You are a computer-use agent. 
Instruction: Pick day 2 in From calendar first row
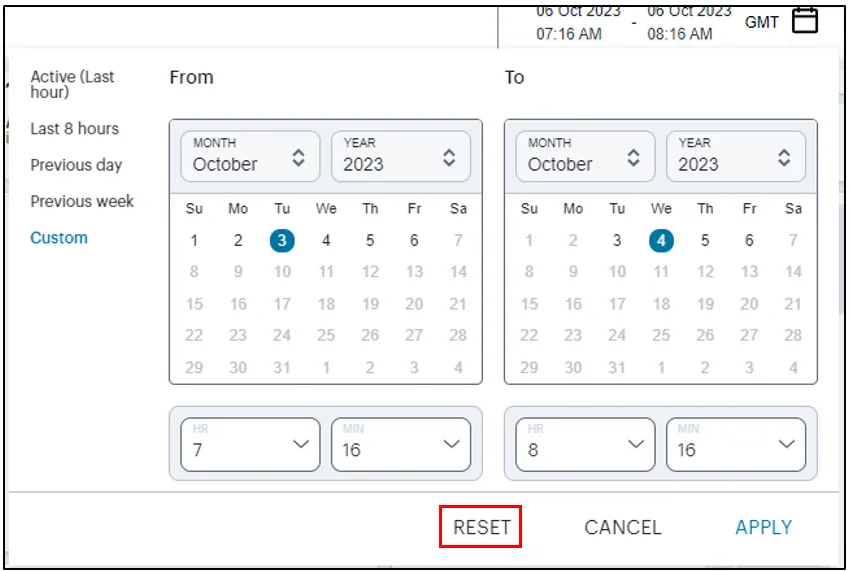[x=238, y=240]
